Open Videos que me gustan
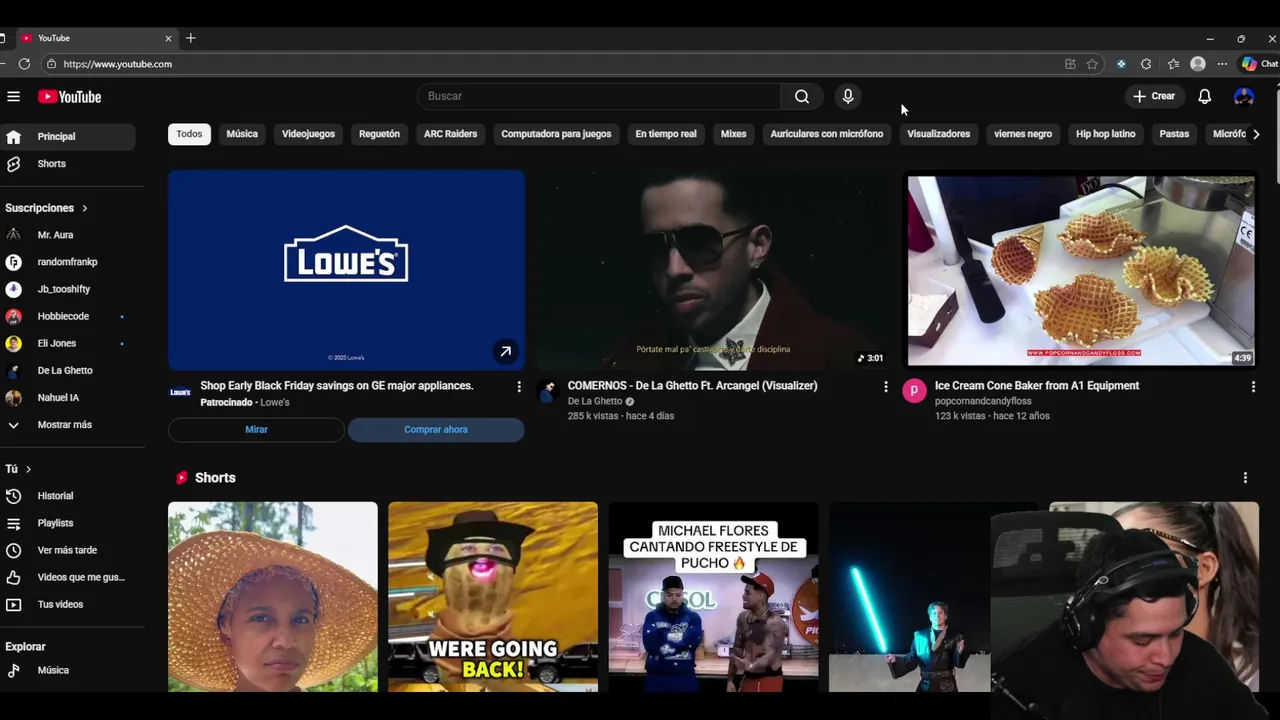 [67, 577]
